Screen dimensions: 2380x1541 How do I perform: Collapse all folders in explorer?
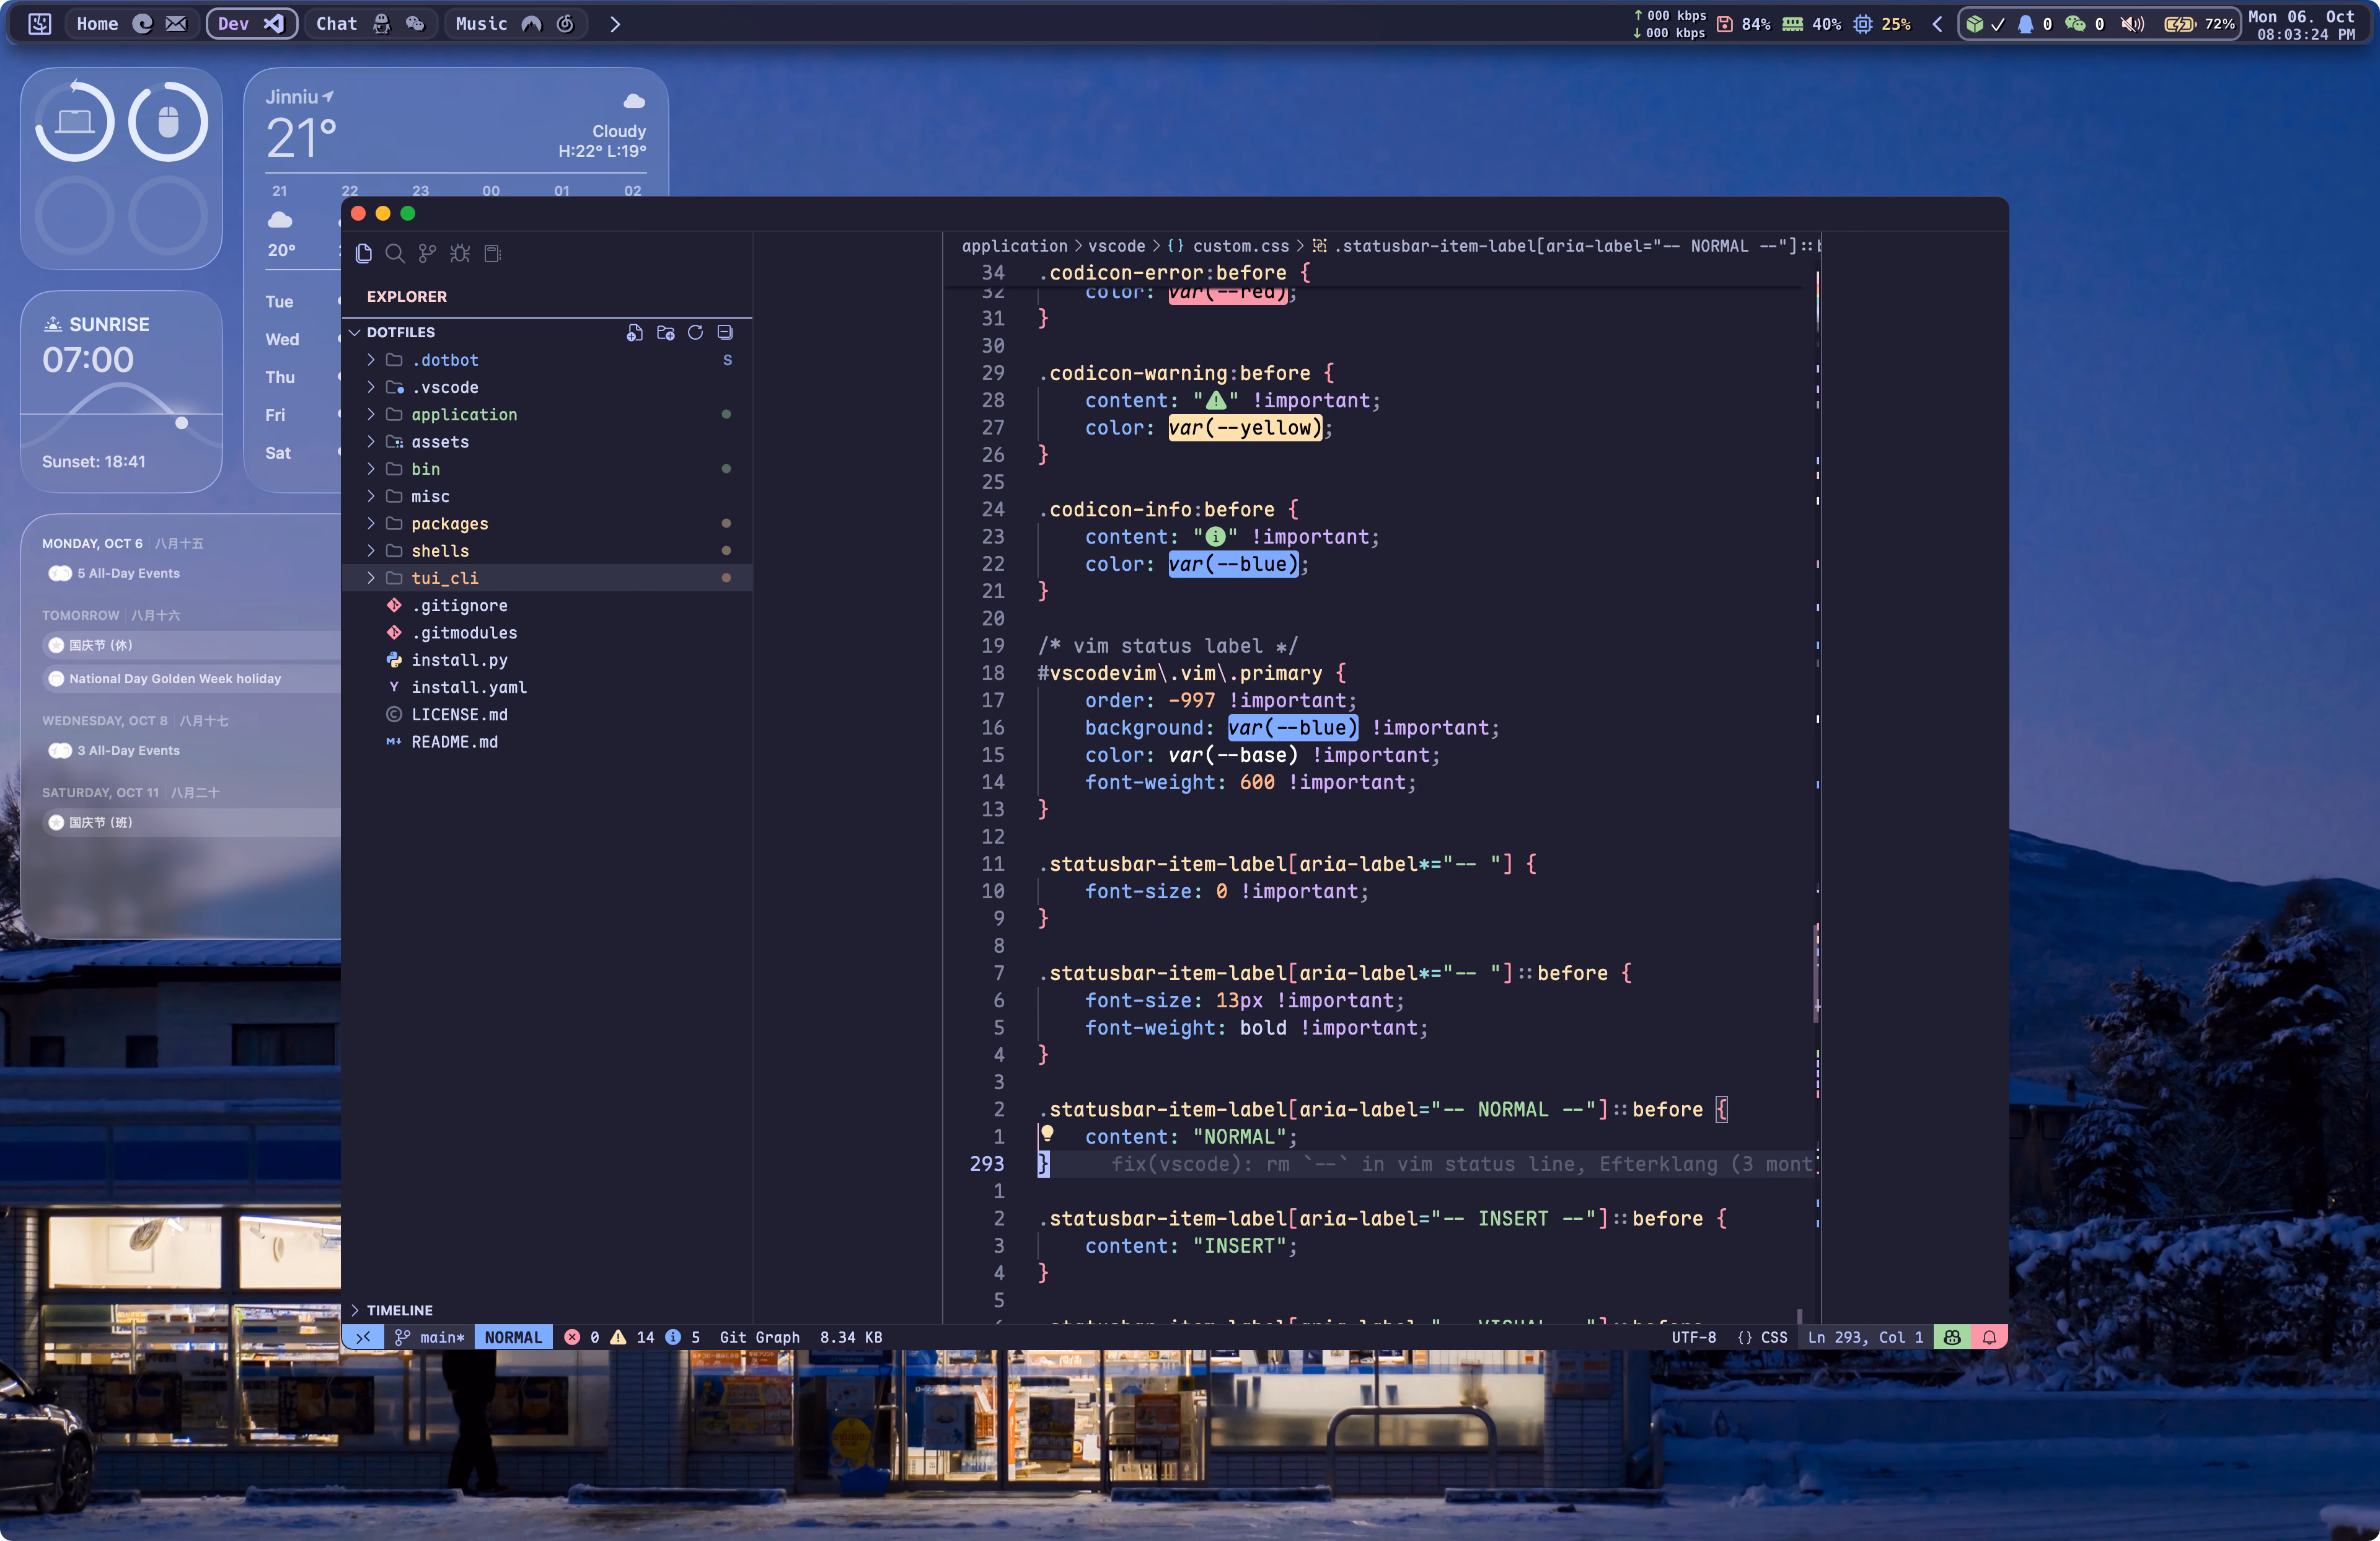point(725,333)
